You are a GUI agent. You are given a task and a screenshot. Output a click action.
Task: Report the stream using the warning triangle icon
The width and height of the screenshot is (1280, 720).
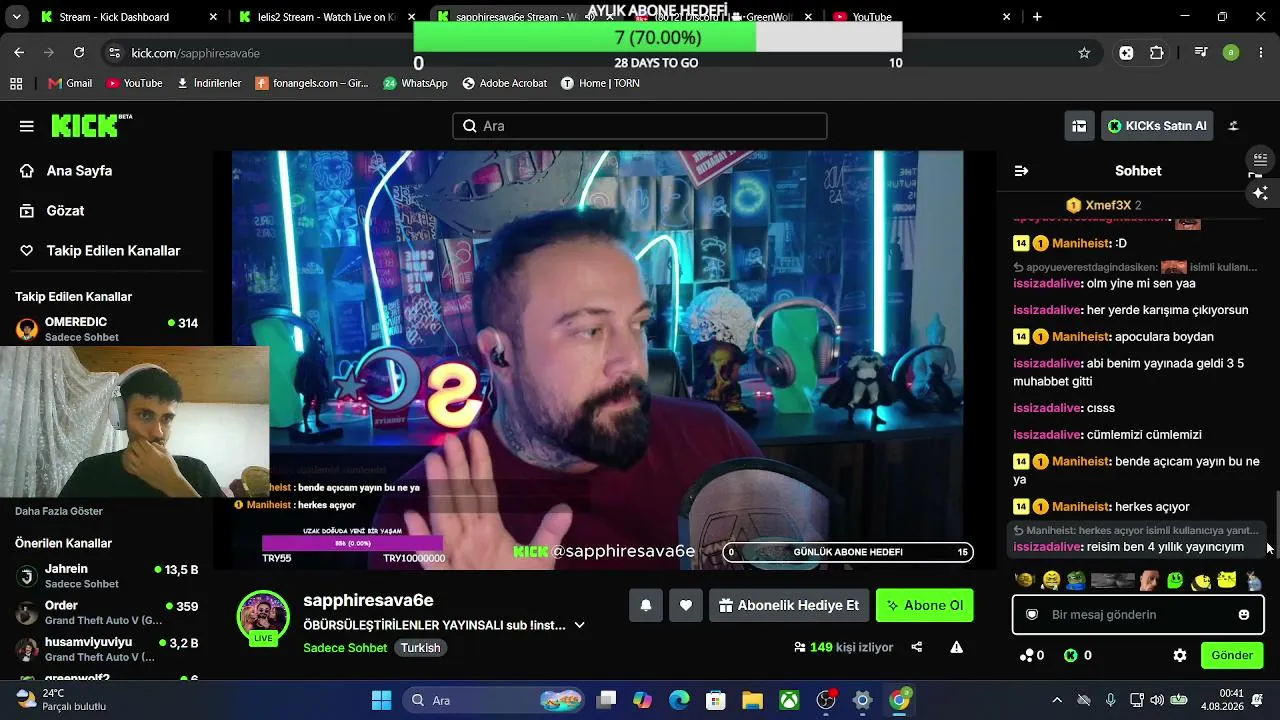pyautogui.click(x=957, y=647)
